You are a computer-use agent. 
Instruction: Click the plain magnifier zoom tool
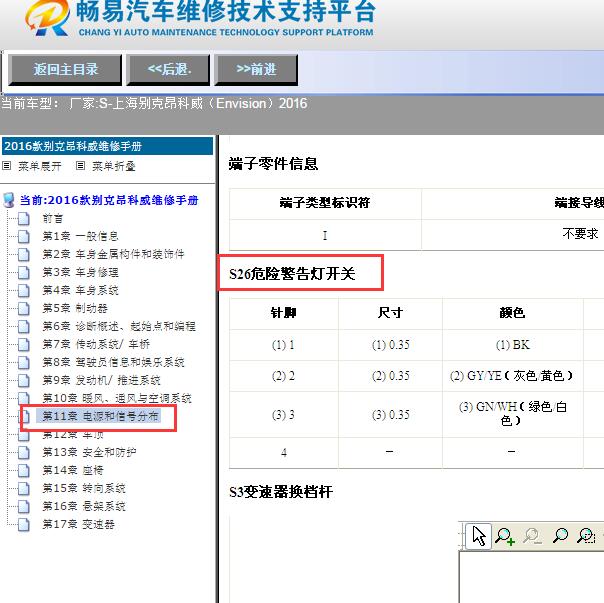pyautogui.click(x=560, y=535)
